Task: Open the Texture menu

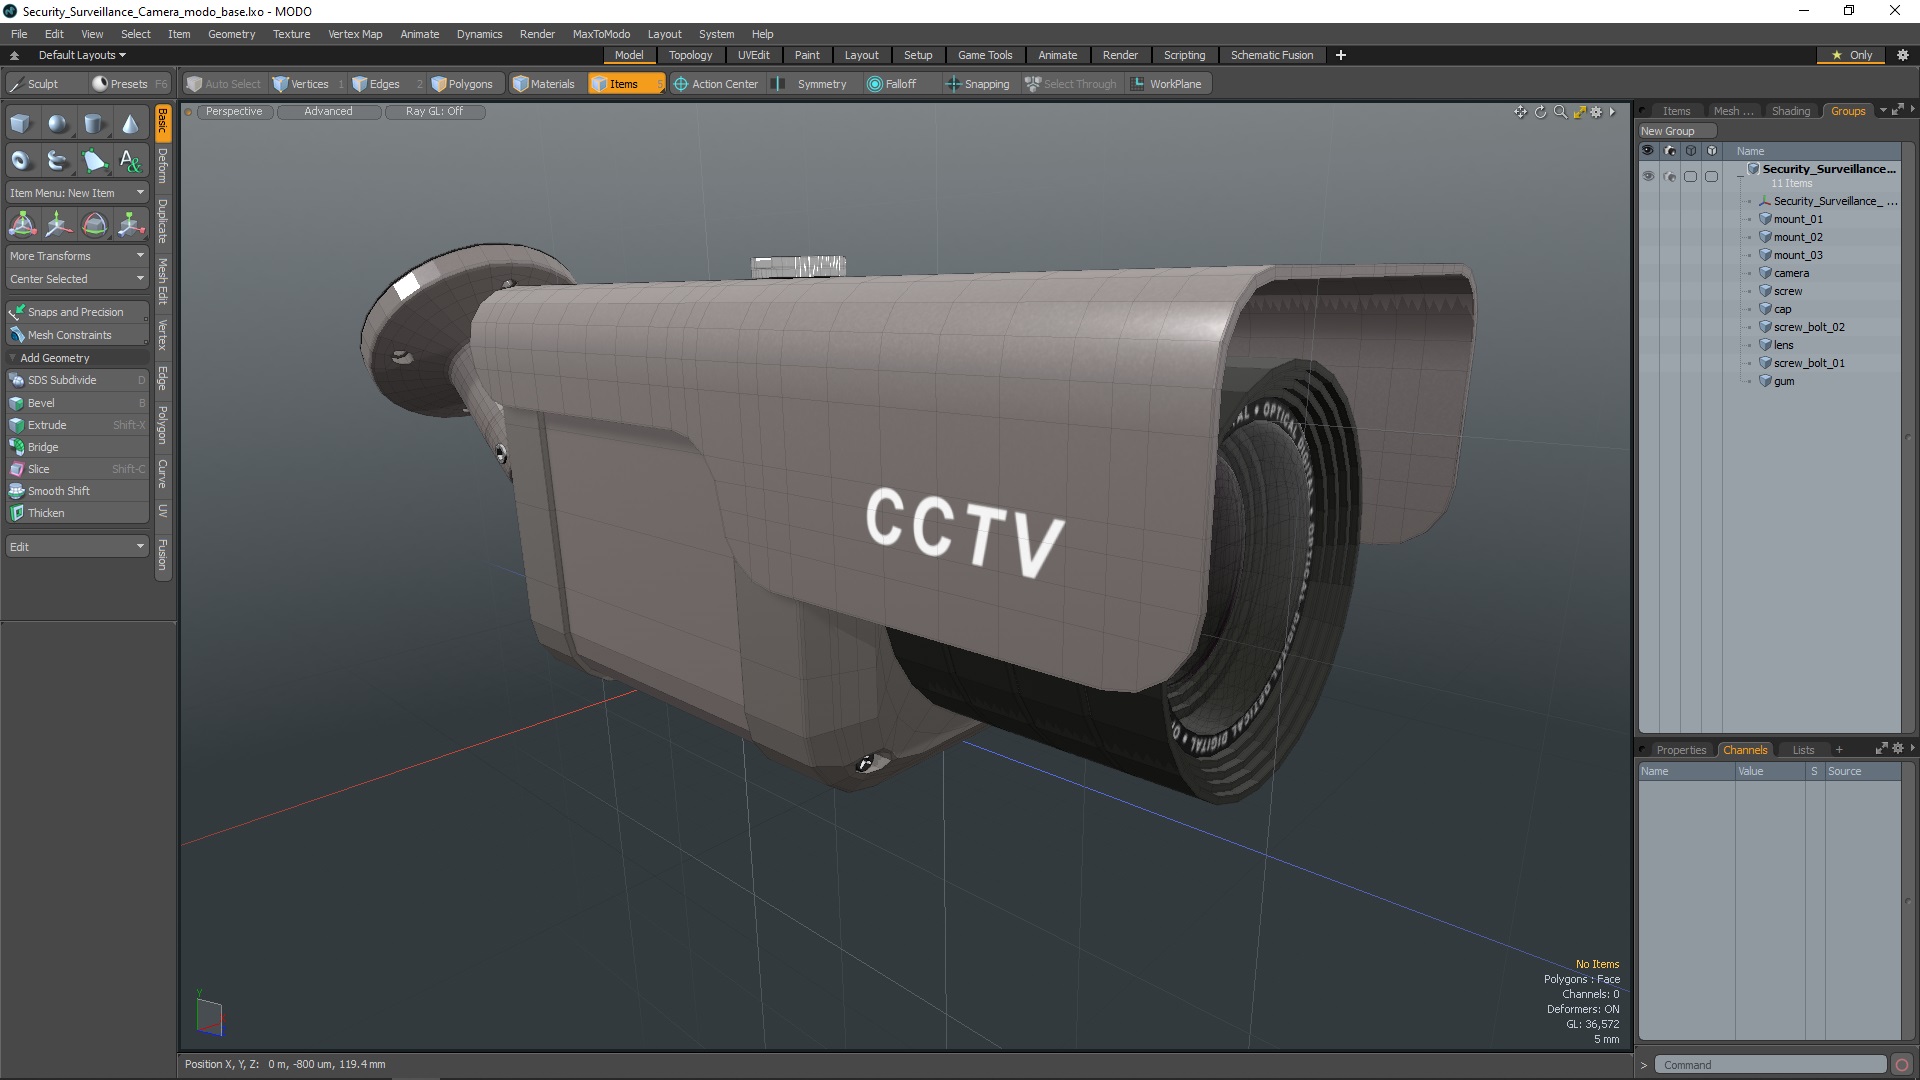Action: pyautogui.click(x=291, y=33)
